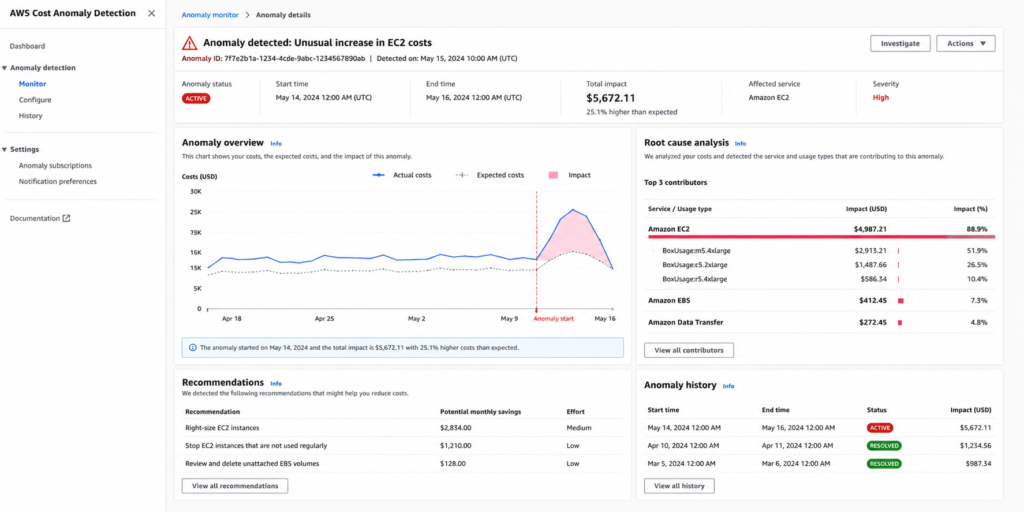Click the Expected costs legend marker
The height and width of the screenshot is (512, 1024).
(x=463, y=175)
